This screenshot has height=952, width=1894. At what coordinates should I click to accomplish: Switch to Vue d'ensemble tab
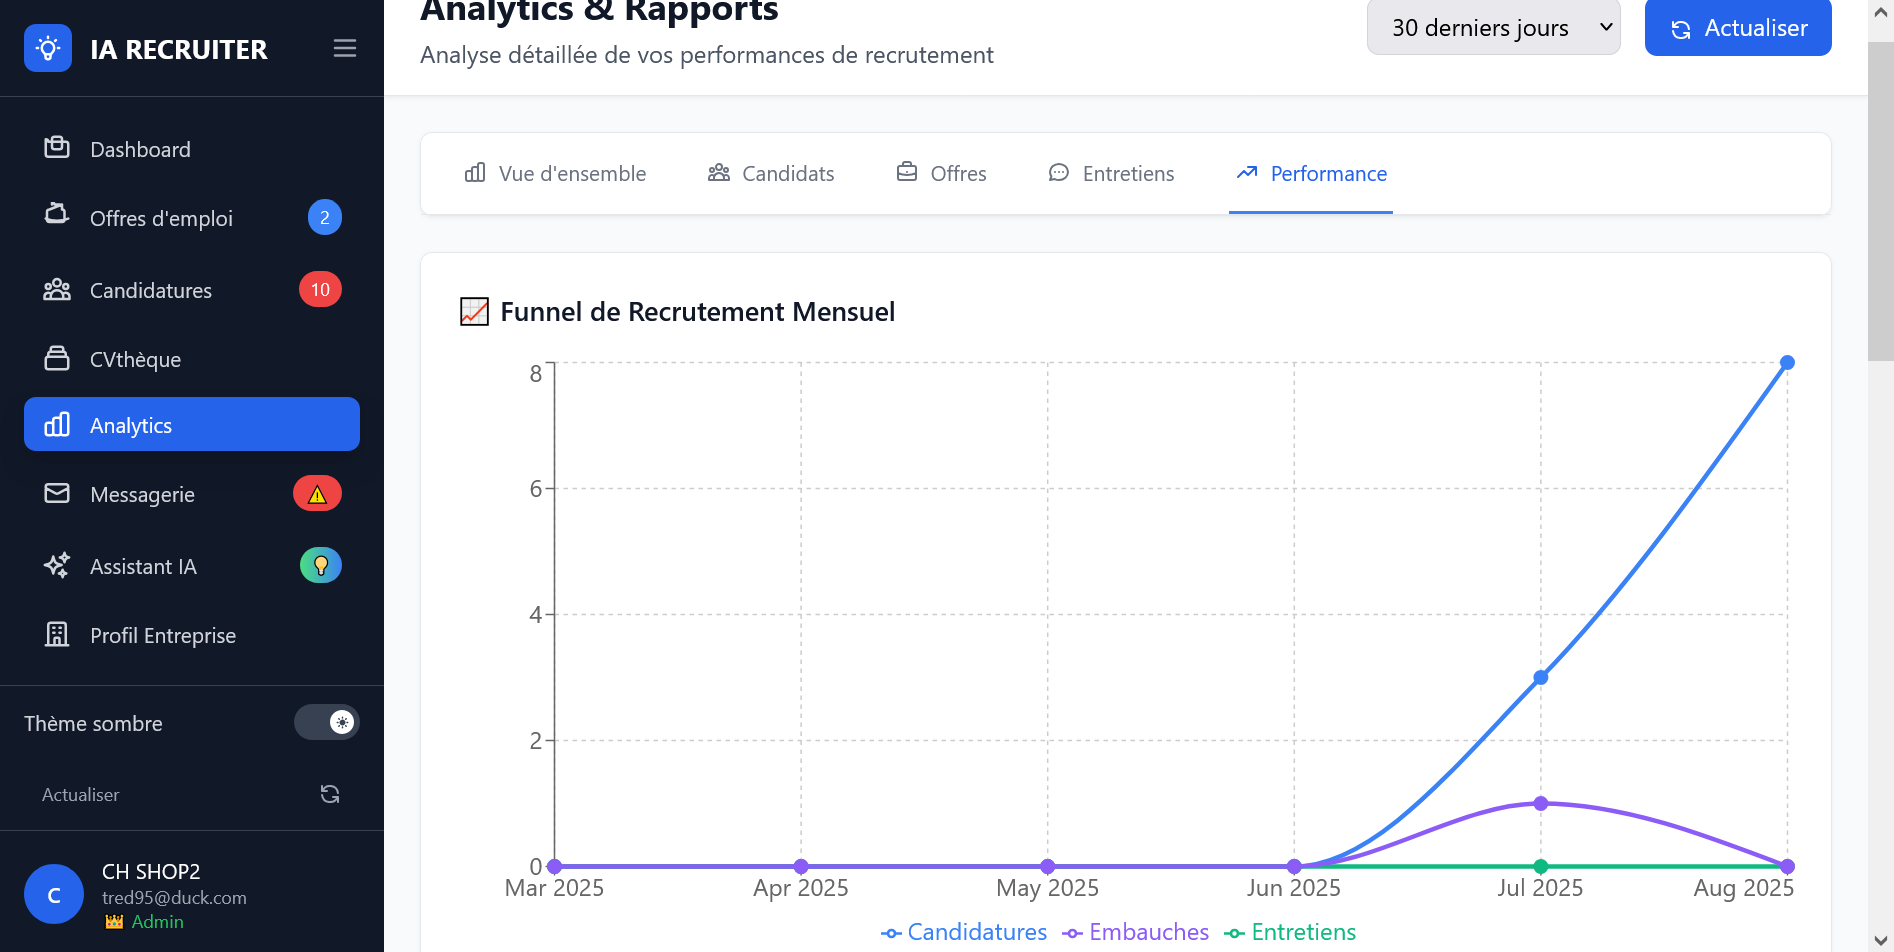[x=555, y=173]
